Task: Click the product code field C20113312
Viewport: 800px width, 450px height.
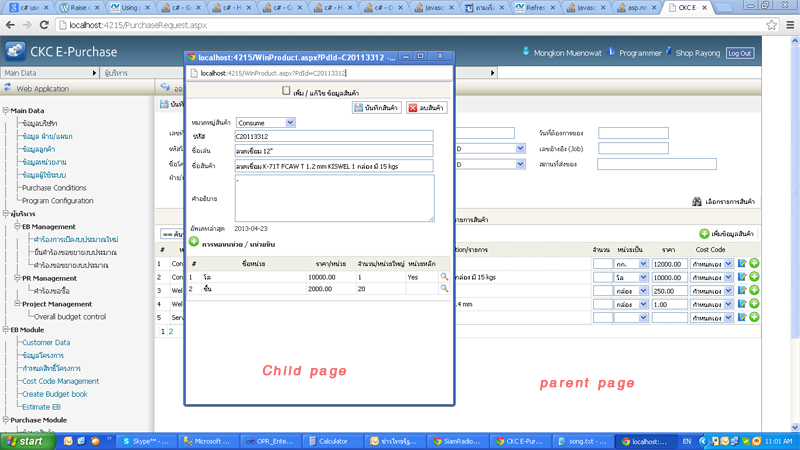Action: coord(334,136)
